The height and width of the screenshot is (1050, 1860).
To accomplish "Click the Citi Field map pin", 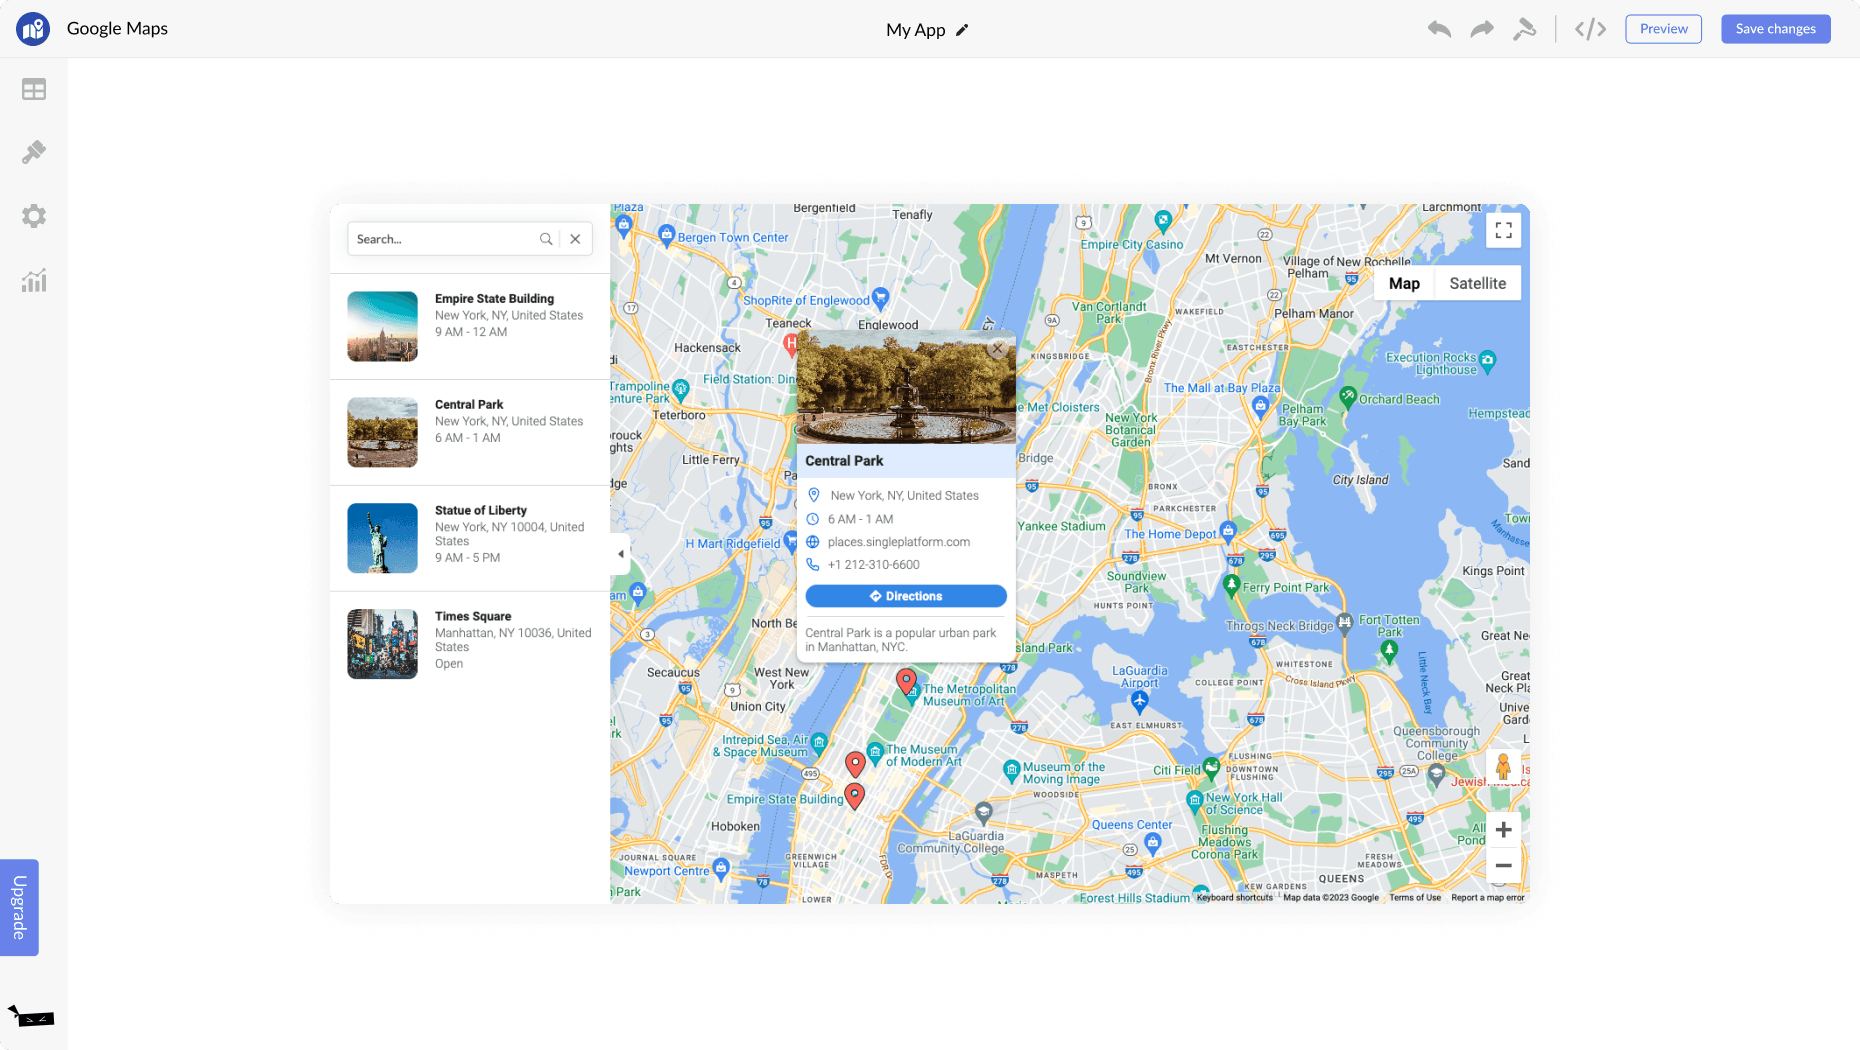I will pos(1212,768).
